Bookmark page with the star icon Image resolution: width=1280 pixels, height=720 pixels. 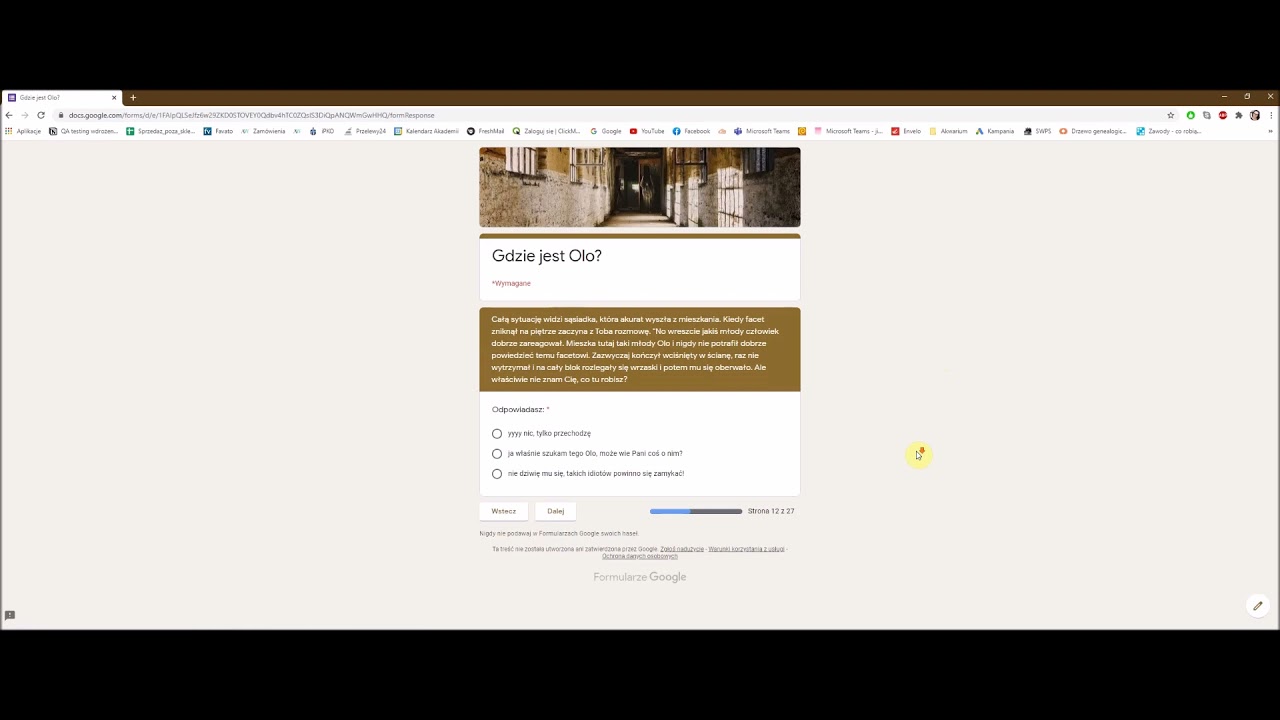tap(1171, 115)
